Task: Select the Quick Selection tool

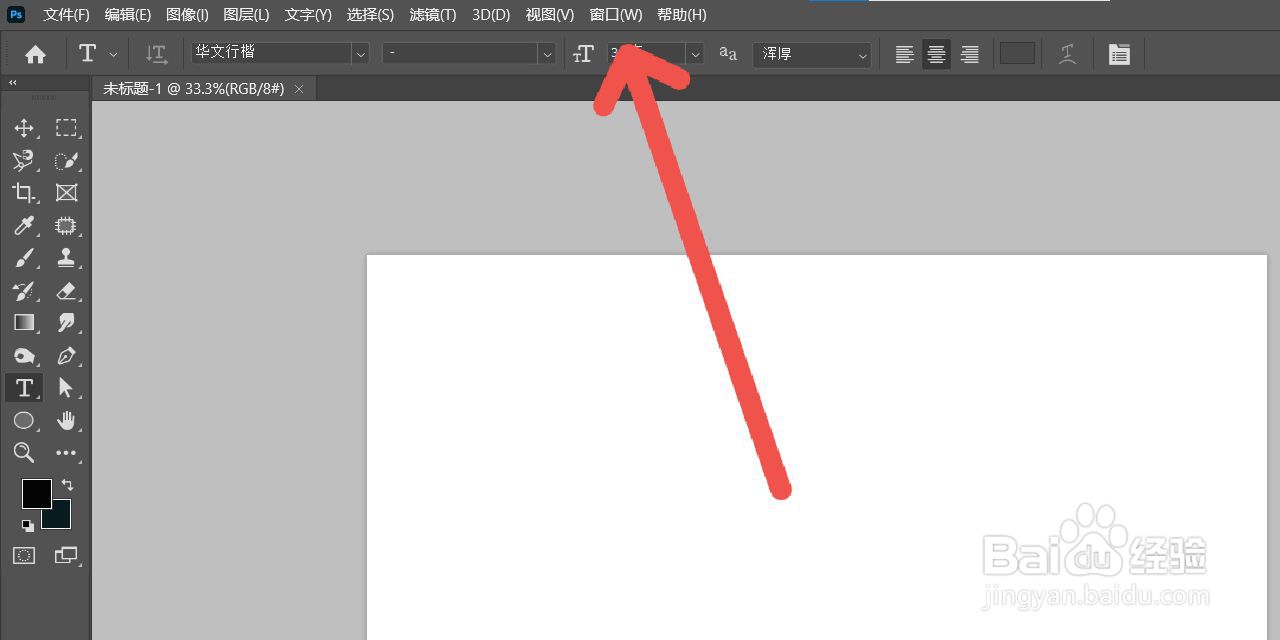Action: click(x=66, y=160)
